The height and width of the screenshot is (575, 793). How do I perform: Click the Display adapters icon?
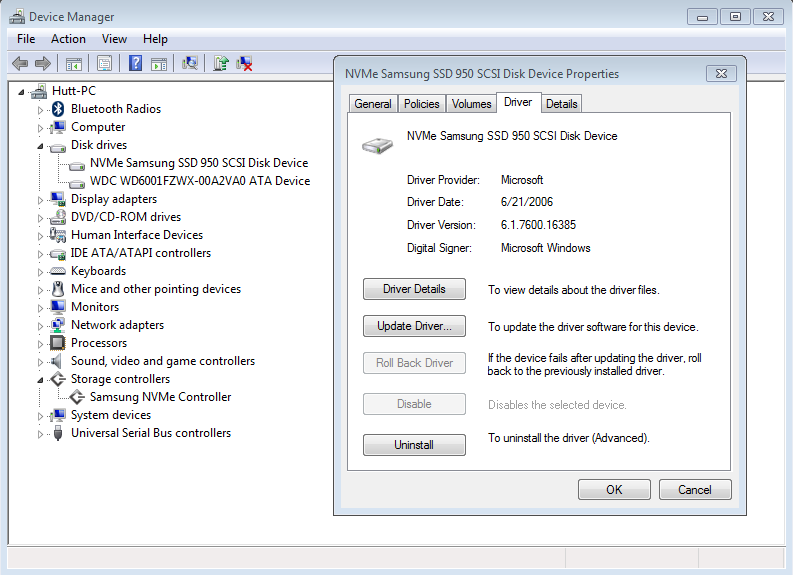tap(58, 199)
